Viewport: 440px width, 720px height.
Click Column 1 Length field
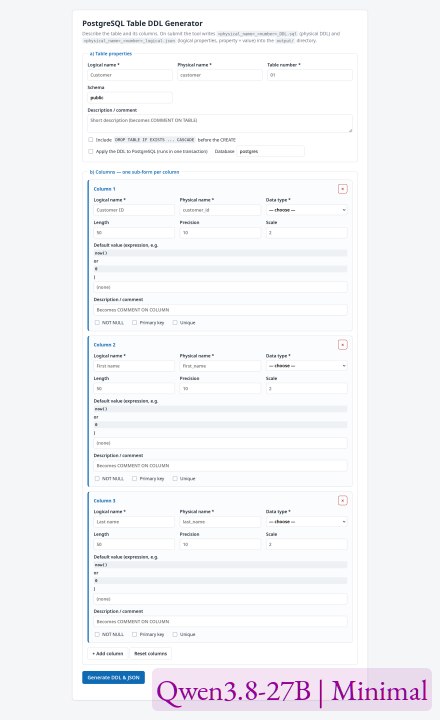(134, 233)
